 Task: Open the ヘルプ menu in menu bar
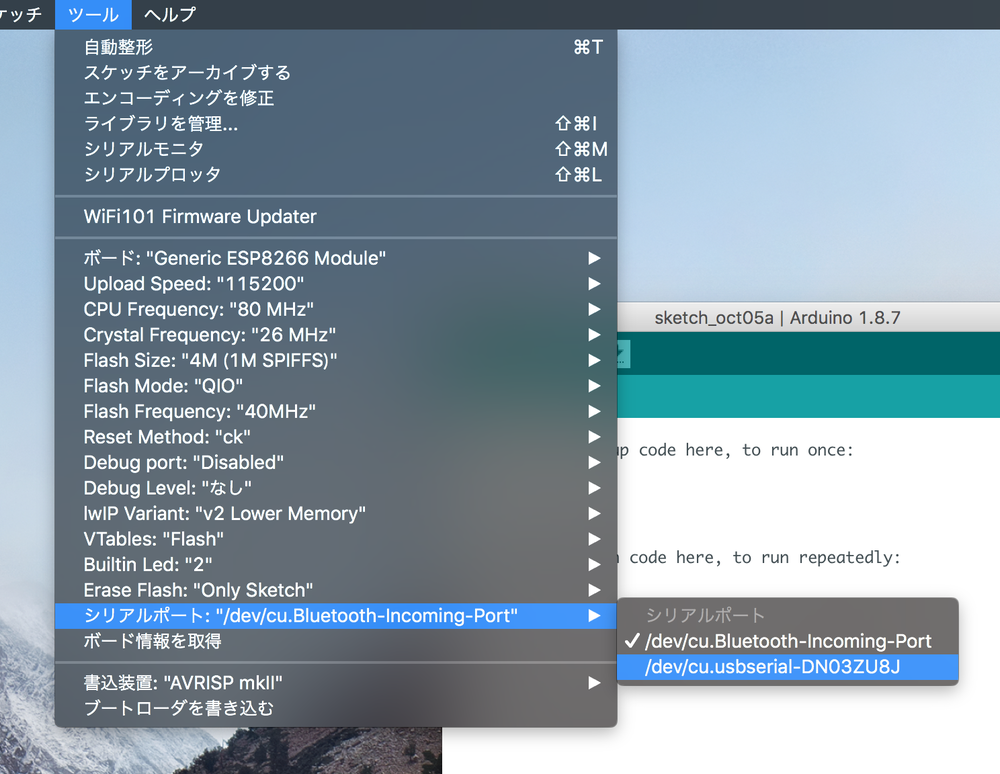pos(169,14)
